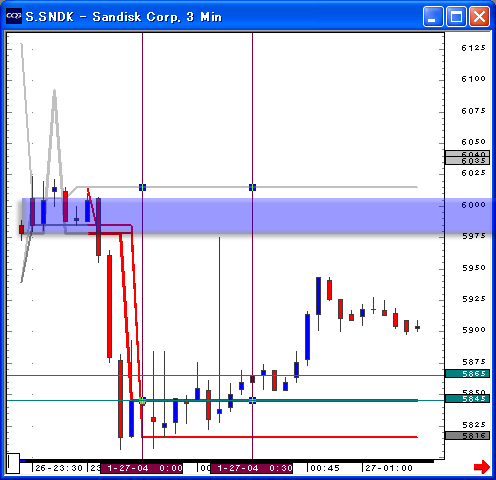Click the 5925 price scale label
This screenshot has width=496, height=480.
click(473, 299)
